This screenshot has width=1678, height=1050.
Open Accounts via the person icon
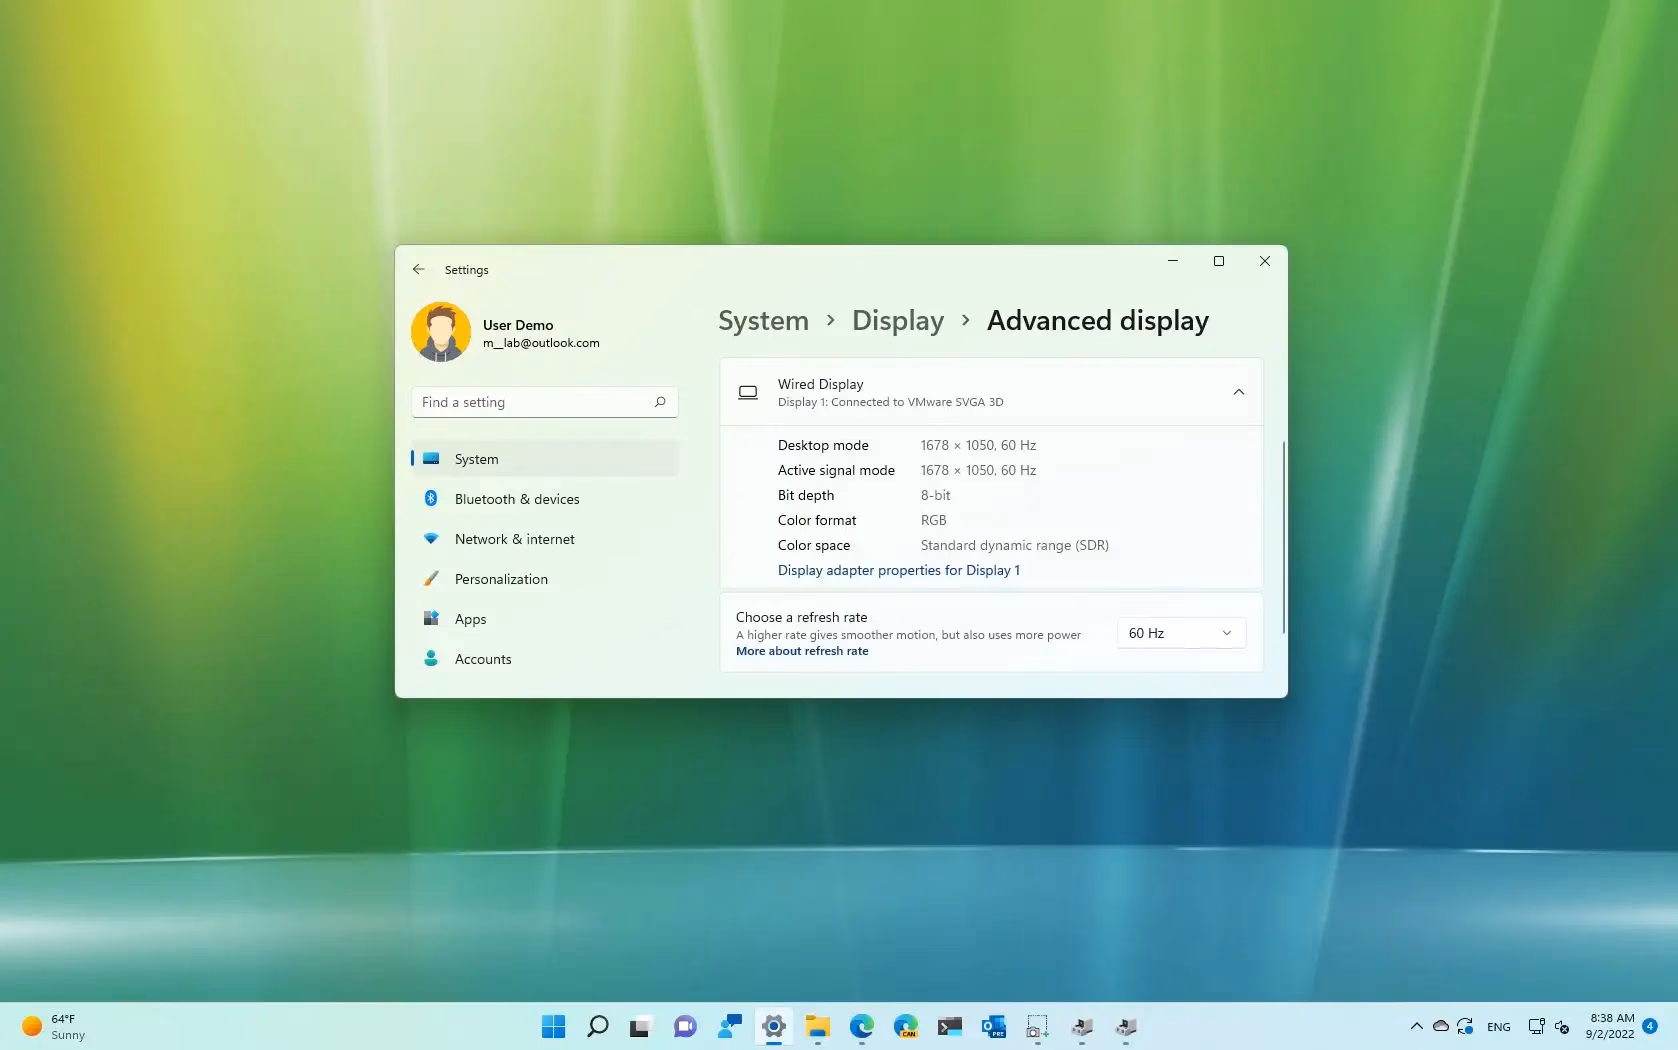click(430, 658)
